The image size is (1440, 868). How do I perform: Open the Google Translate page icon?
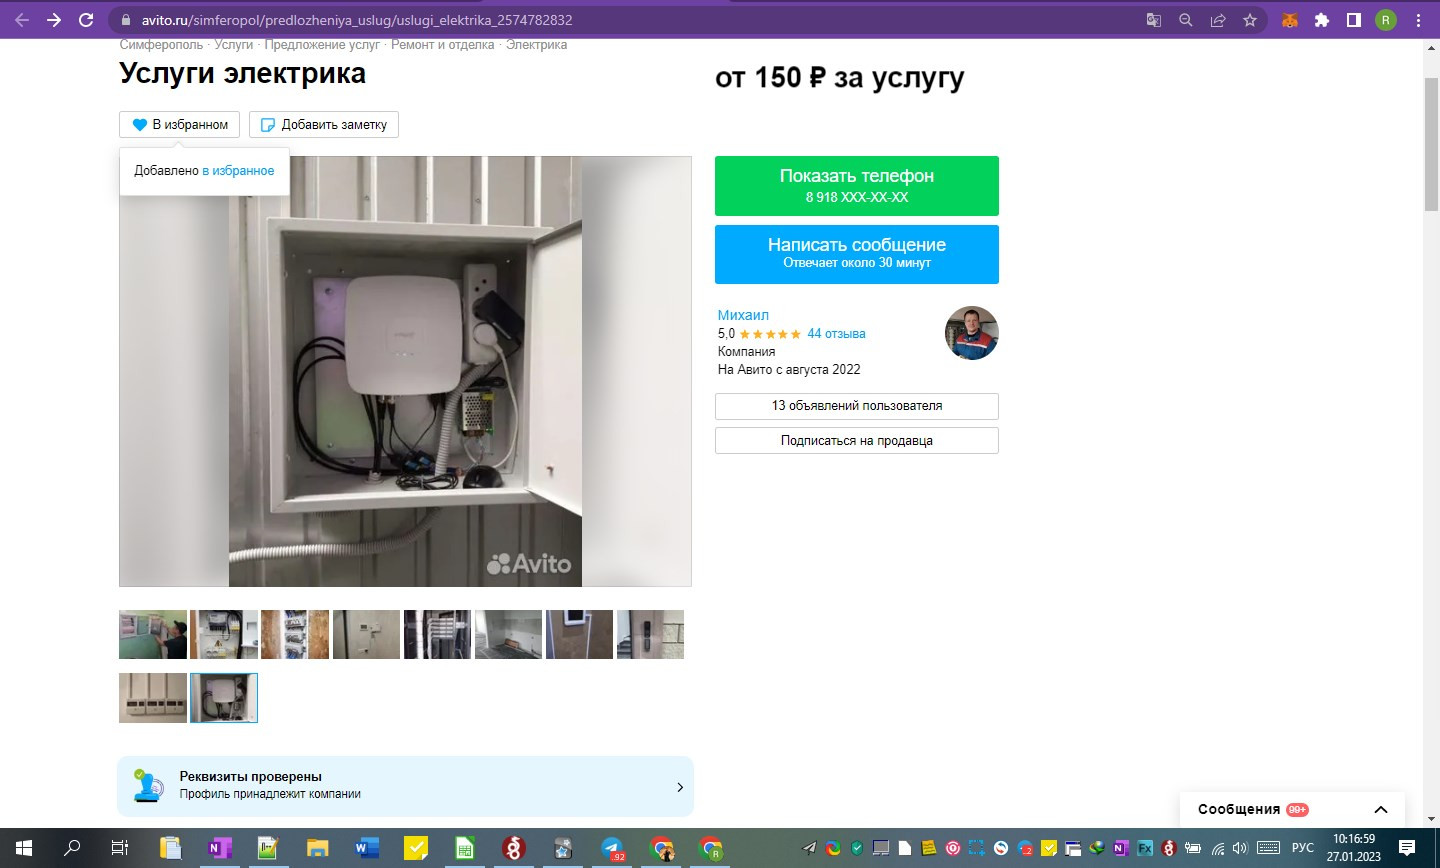coord(1154,20)
